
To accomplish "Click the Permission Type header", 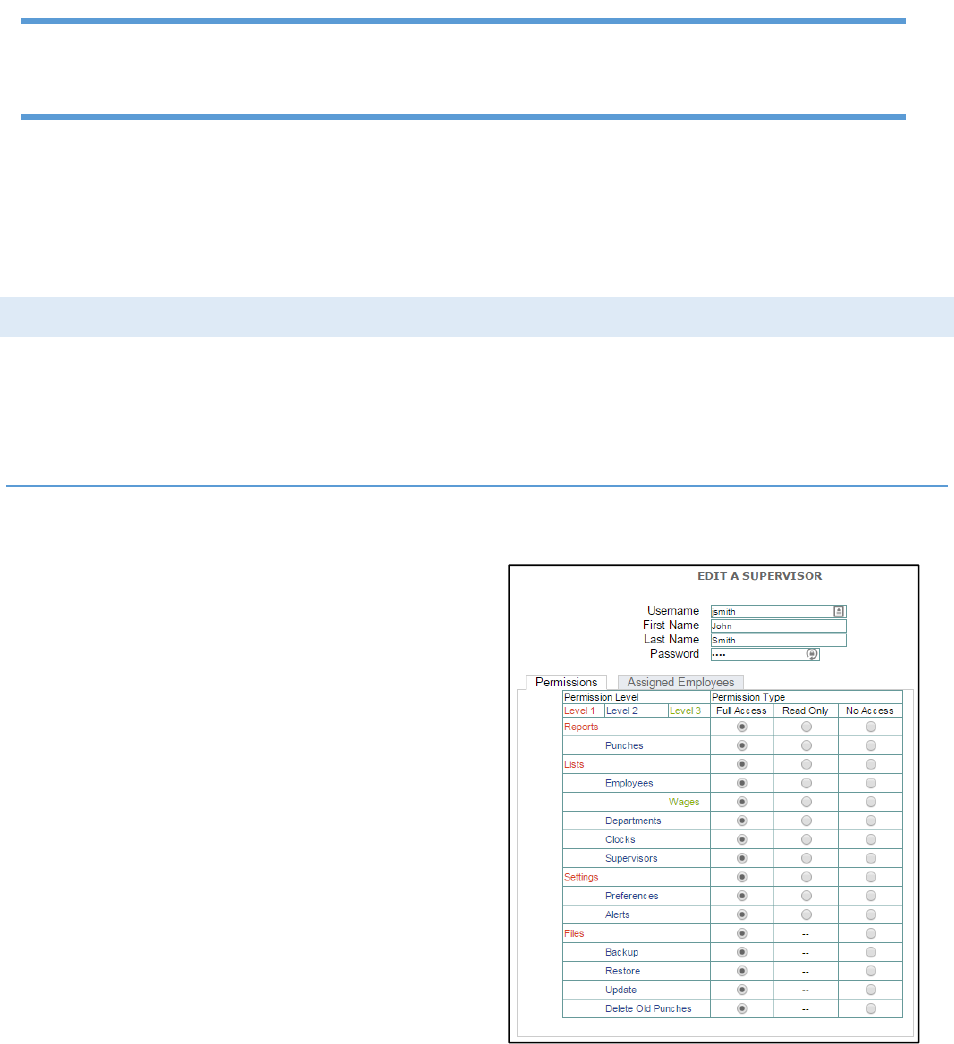I will pos(748,697).
